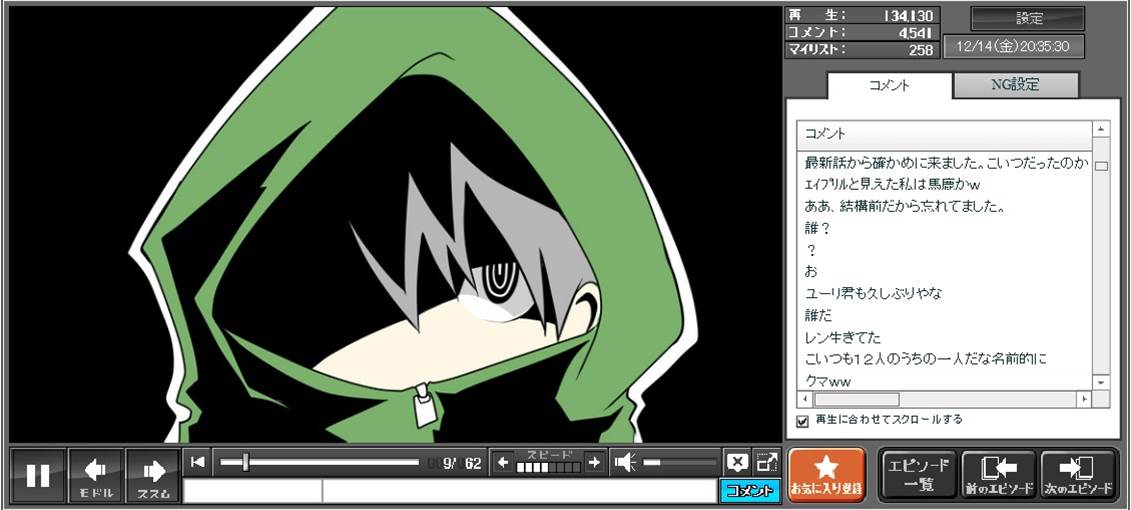This screenshot has height=510, width=1131.
Task: Decrease playback speed with left arrow
Action: [503, 462]
